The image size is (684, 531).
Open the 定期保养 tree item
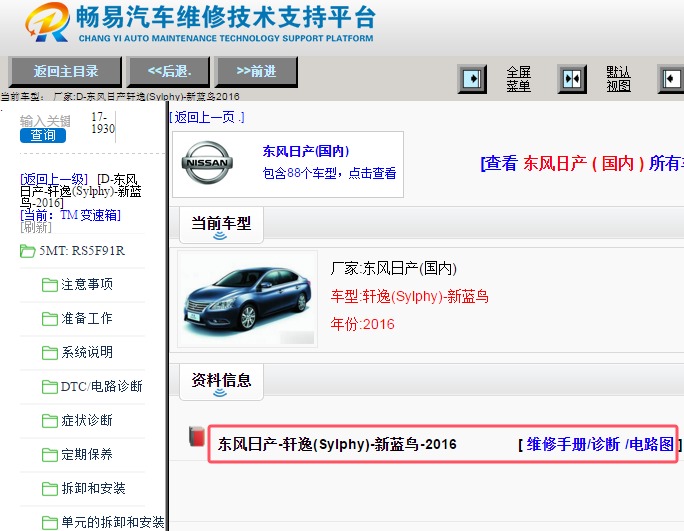click(87, 454)
